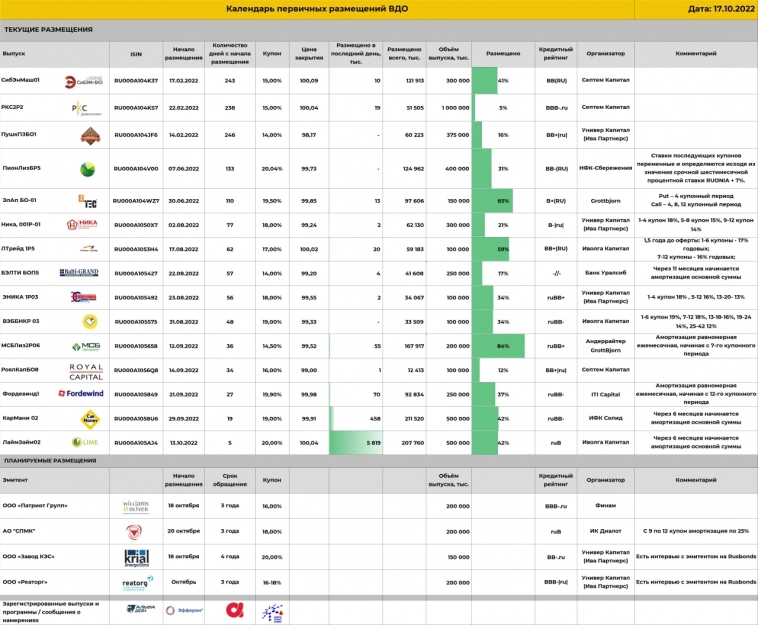The height and width of the screenshot is (625, 758).
Task: Click the 'Кредитный рейтинг' header in top table
Action: pos(554,53)
